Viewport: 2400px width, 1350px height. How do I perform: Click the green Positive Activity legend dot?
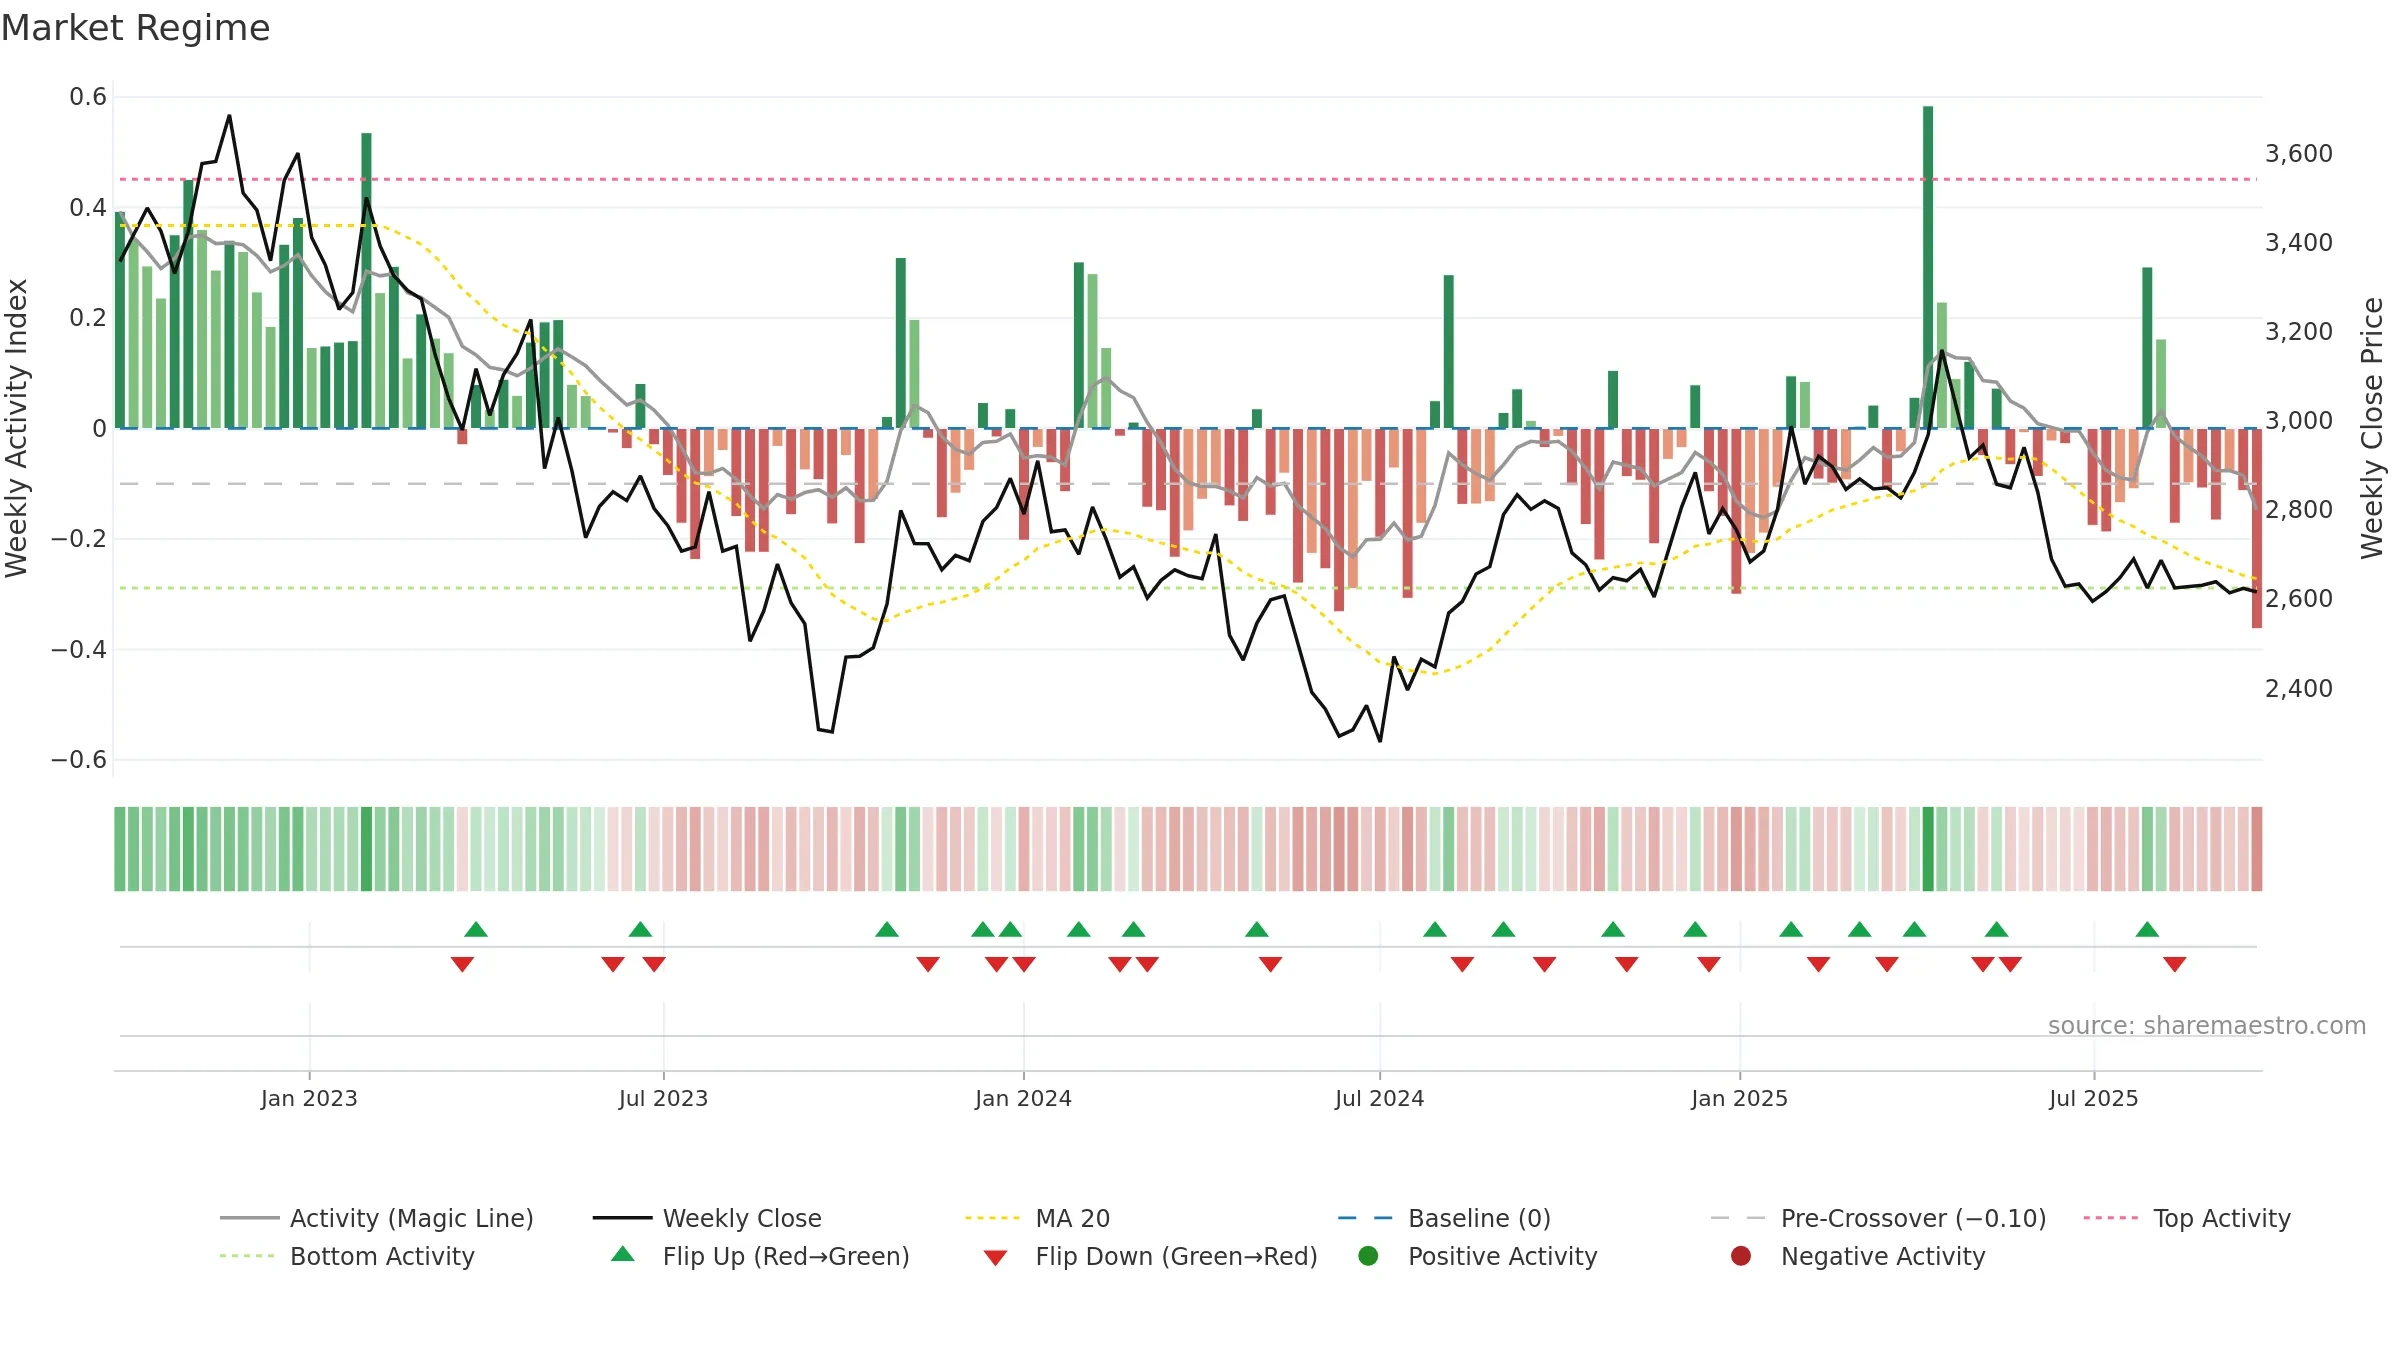point(1368,1255)
